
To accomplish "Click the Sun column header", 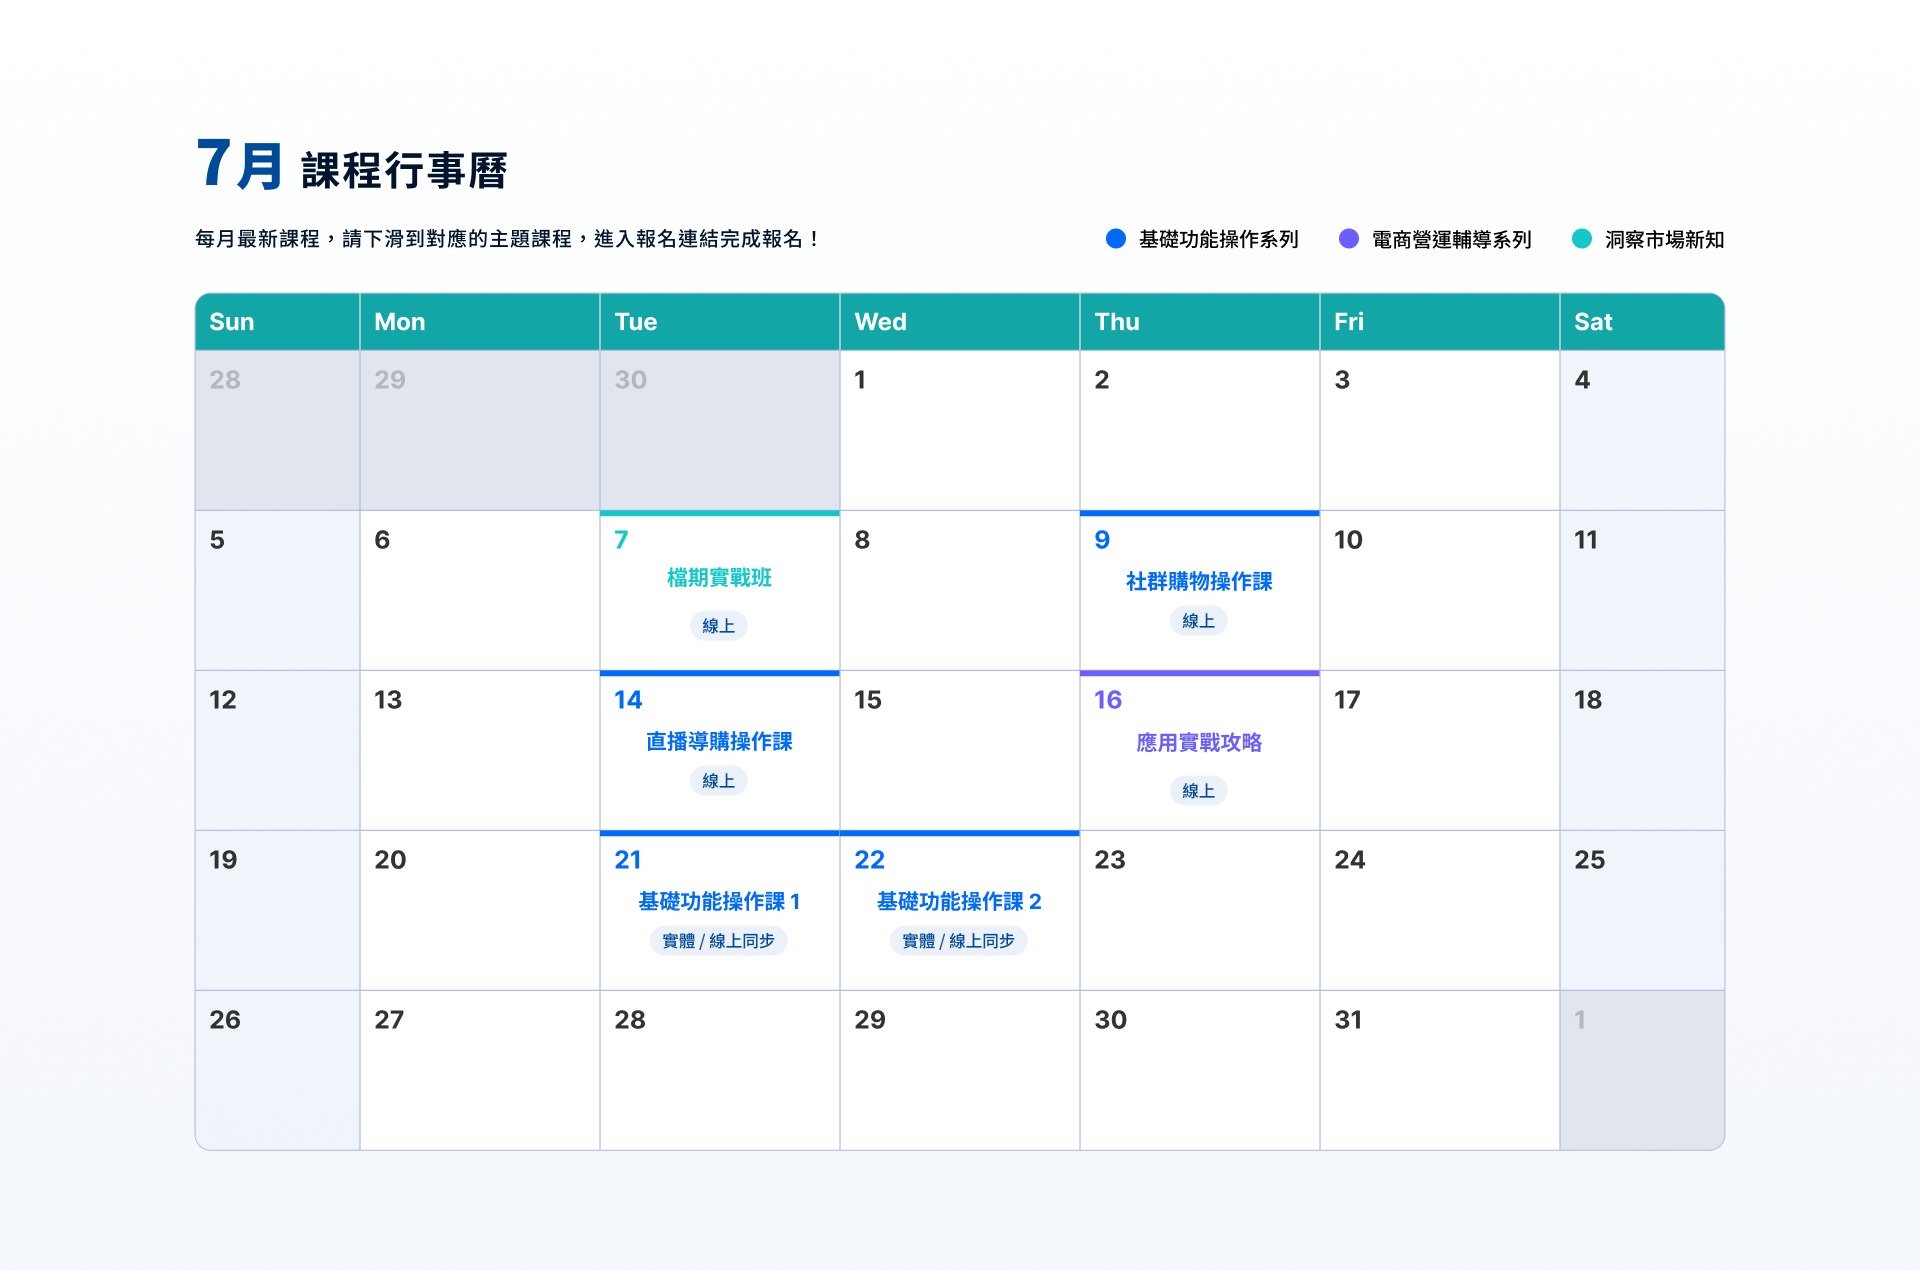I will (277, 322).
